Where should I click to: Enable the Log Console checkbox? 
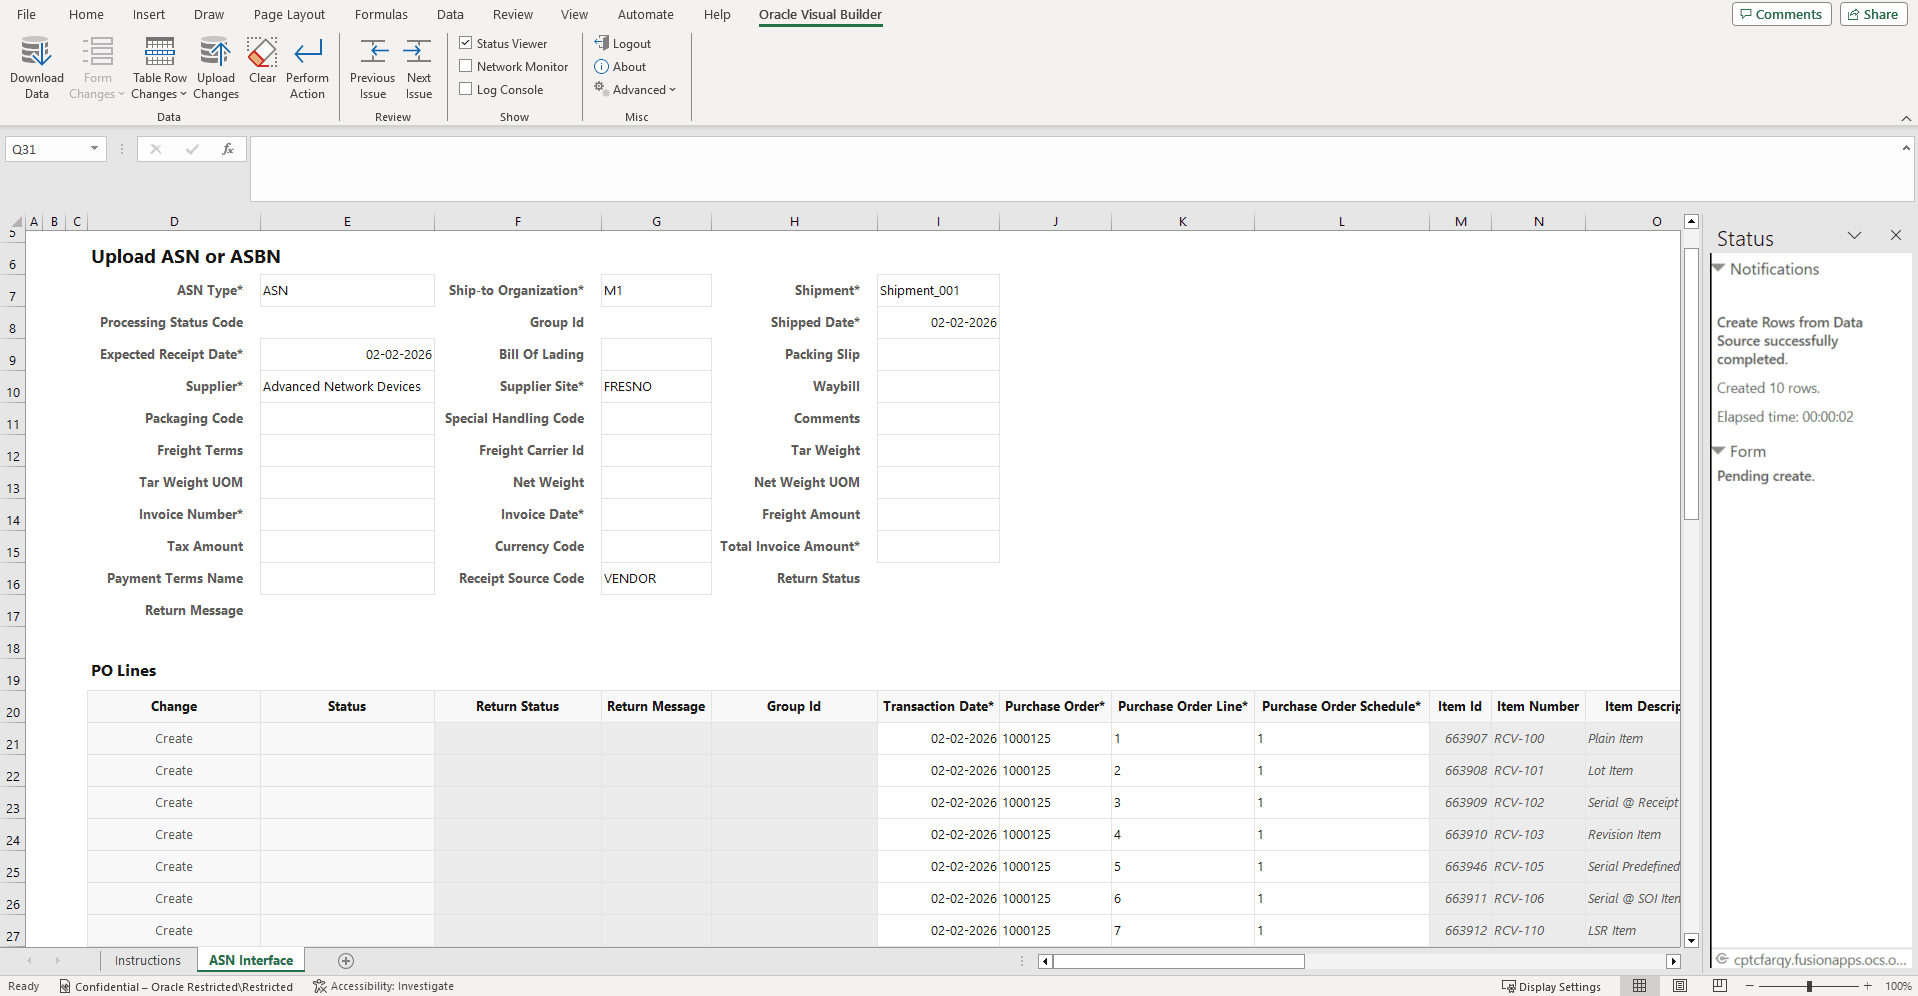click(x=465, y=89)
